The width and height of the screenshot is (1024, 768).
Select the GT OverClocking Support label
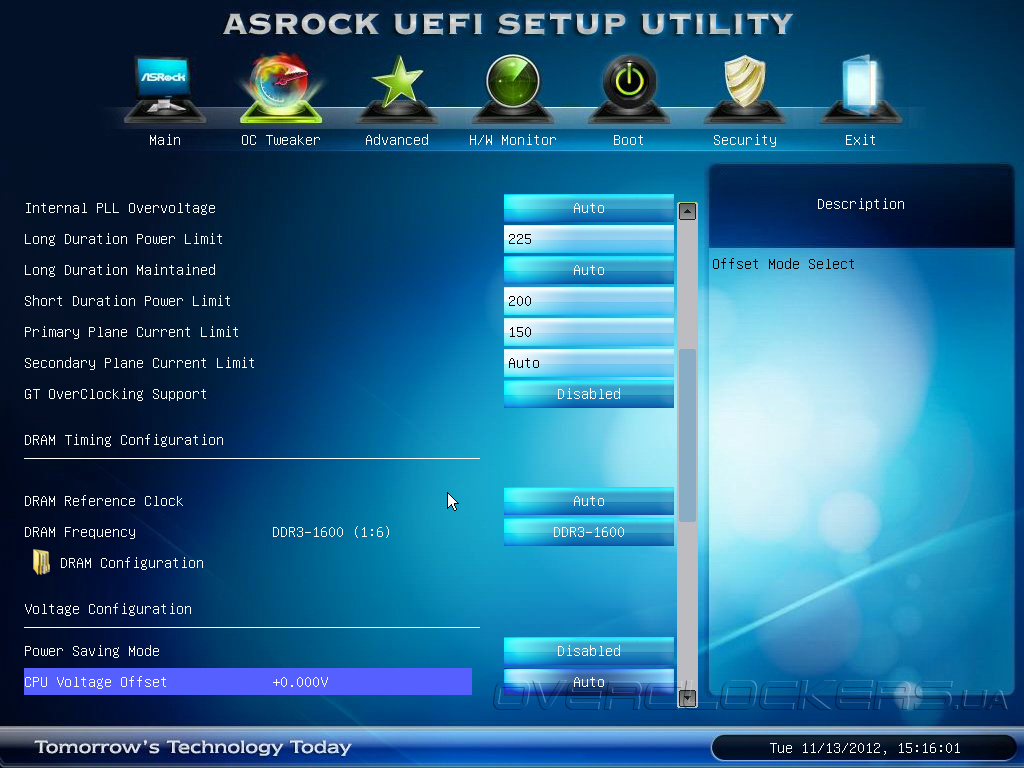[x=116, y=394]
